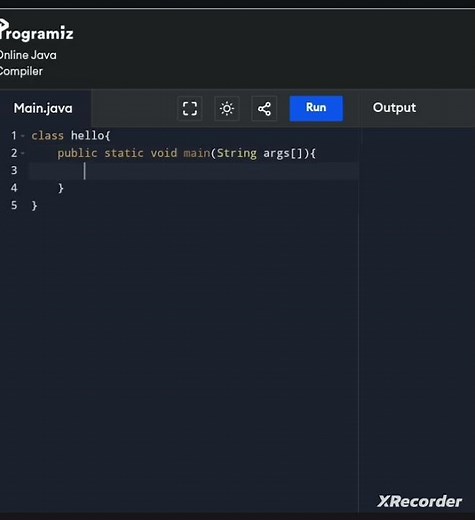The image size is (475, 520).
Task: Select line number 5 in gutter
Action: click(14, 205)
